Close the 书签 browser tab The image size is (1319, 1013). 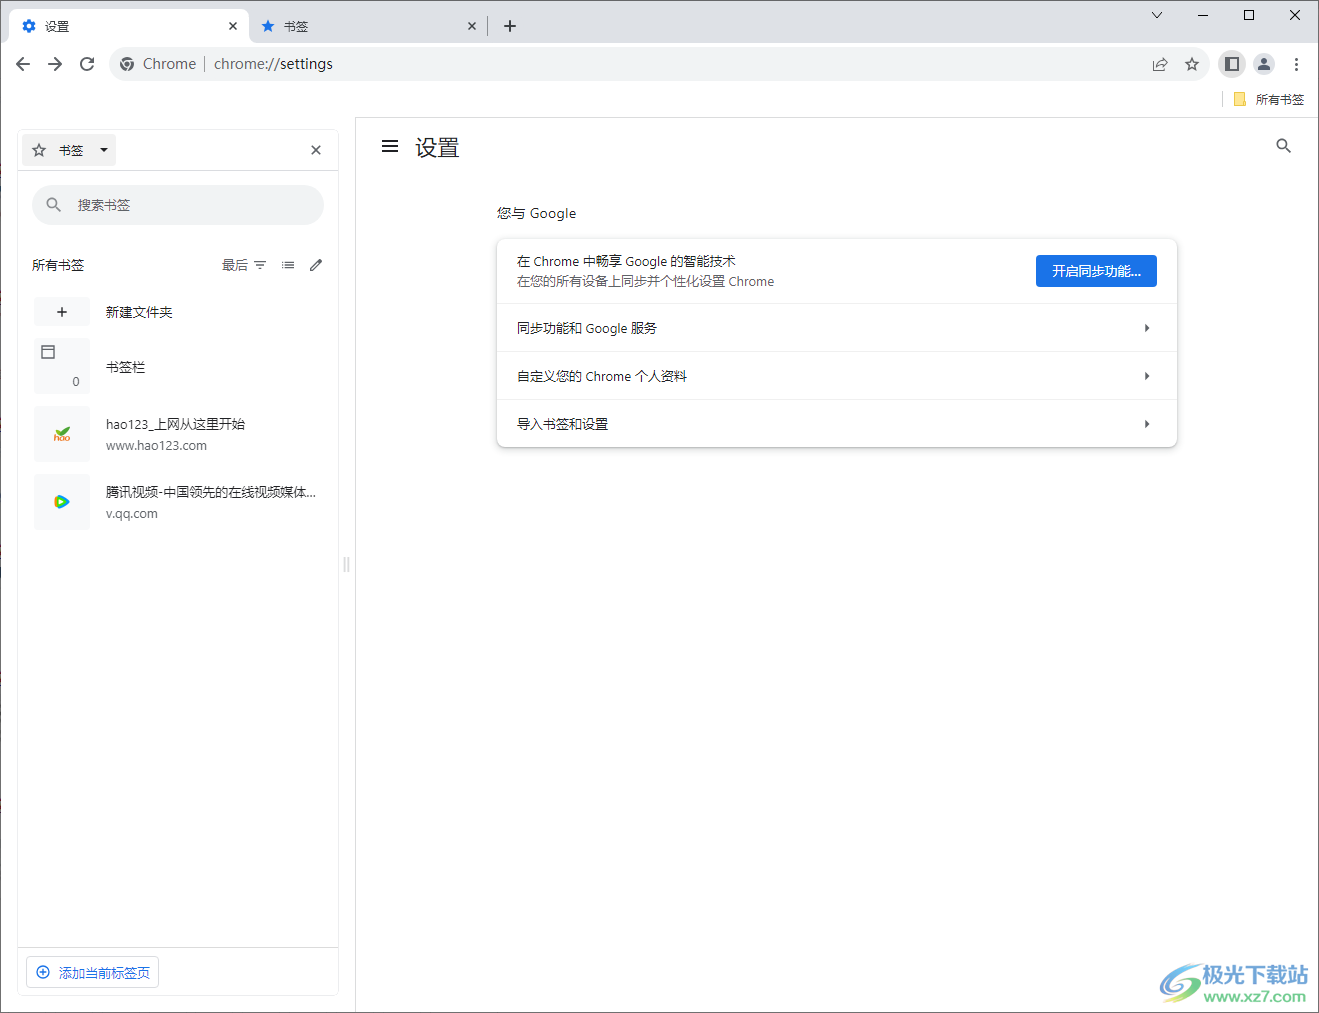click(472, 27)
